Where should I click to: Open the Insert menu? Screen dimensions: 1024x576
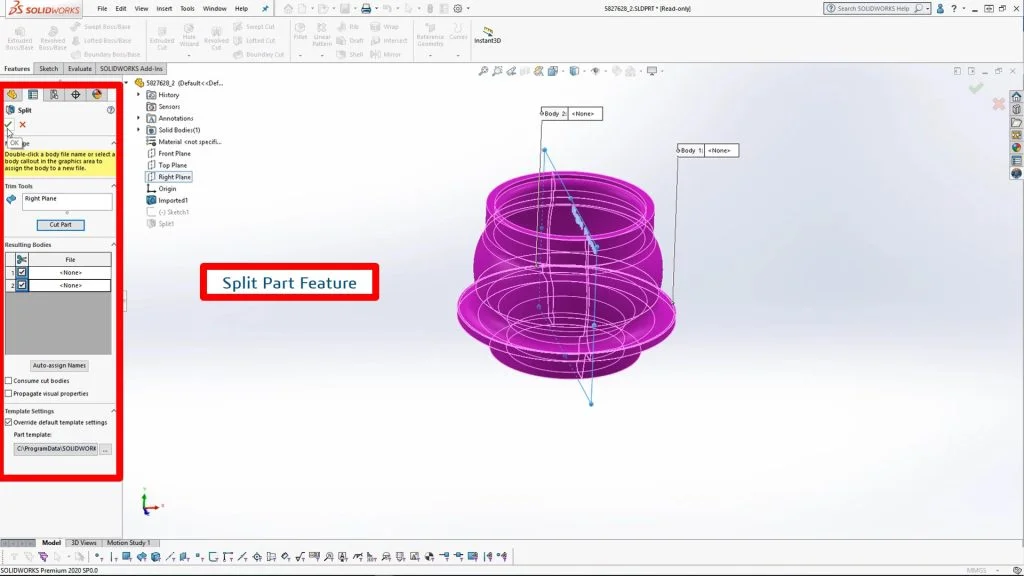[x=164, y=8]
